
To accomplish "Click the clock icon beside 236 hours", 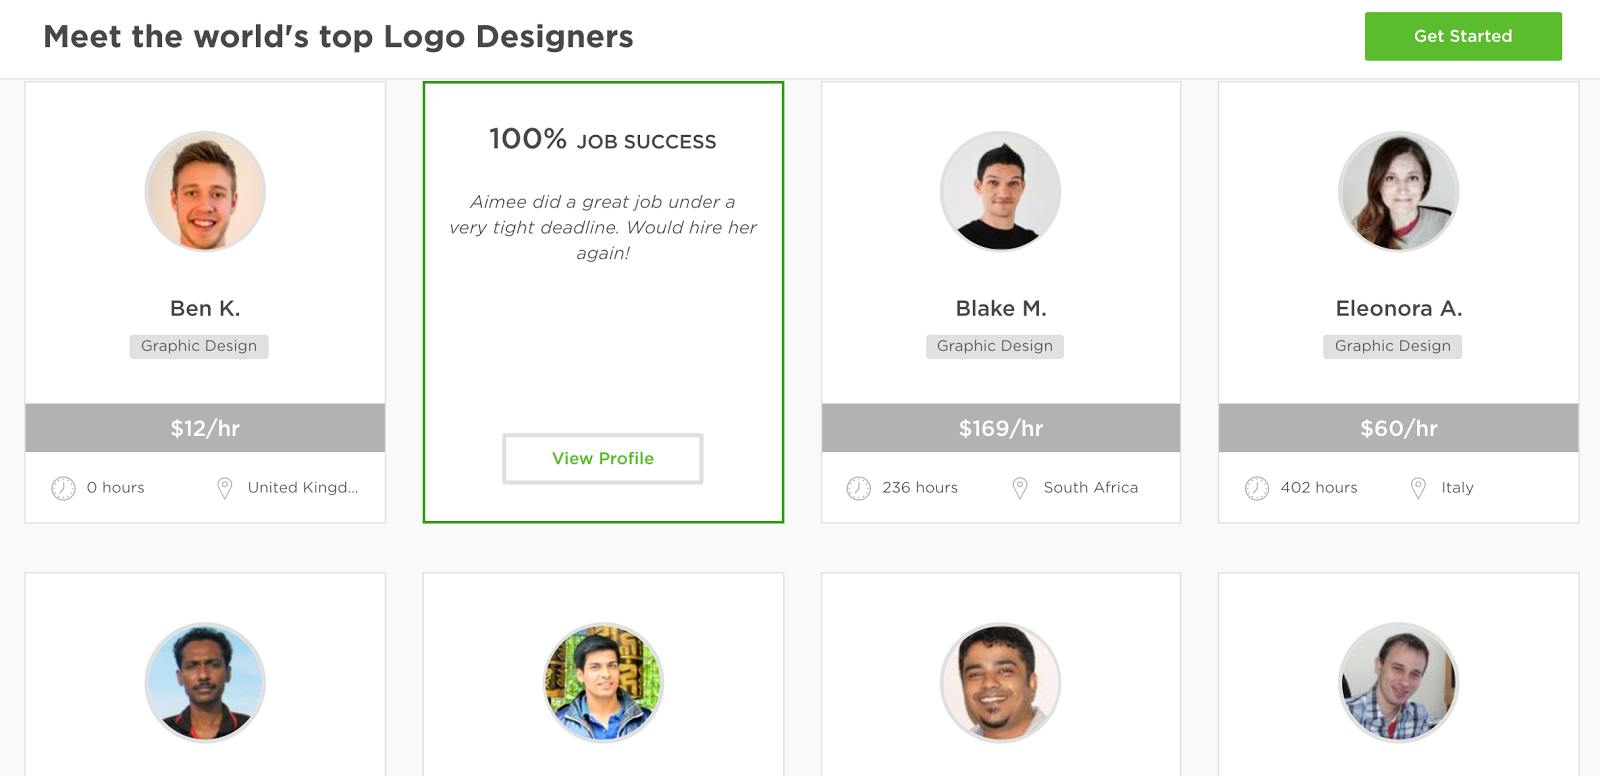I will (x=858, y=488).
